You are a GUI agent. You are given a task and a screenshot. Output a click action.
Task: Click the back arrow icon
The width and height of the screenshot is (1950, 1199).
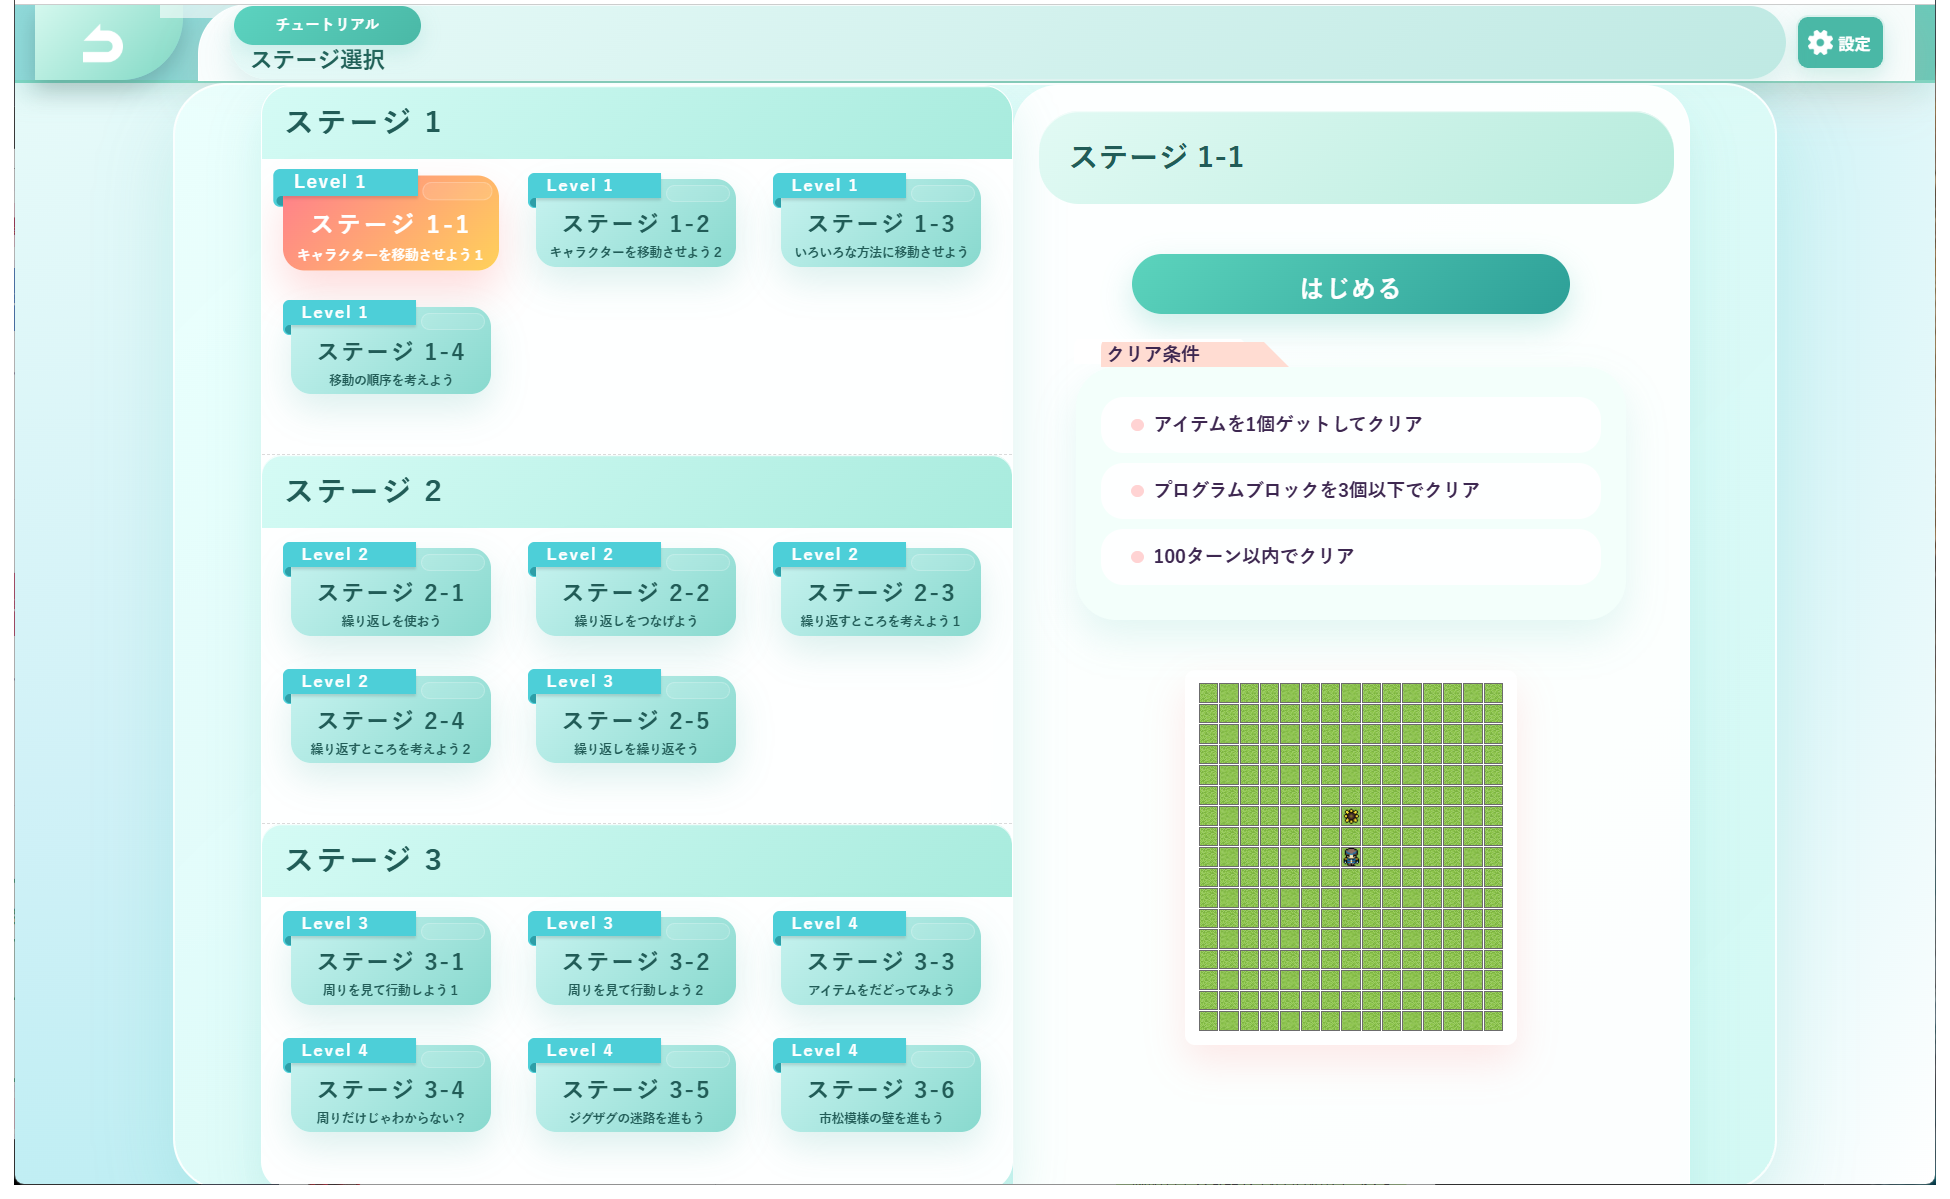[102, 44]
